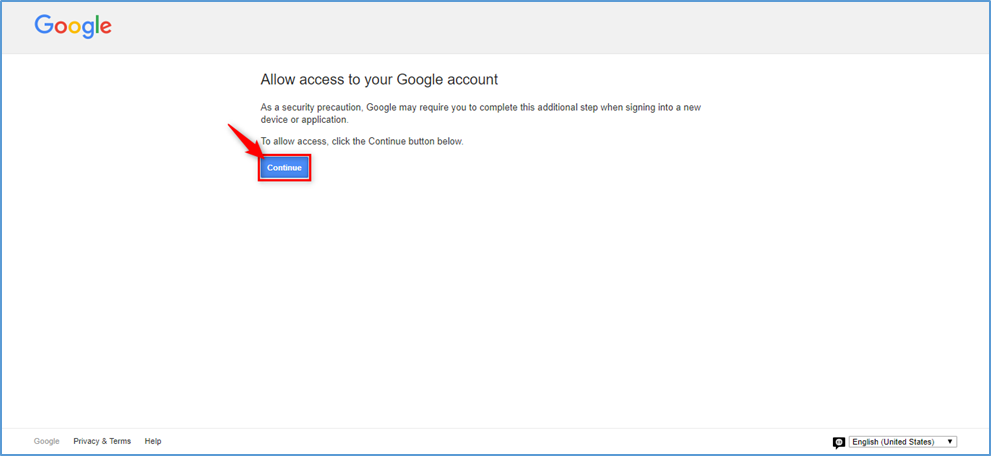Screen dimensions: 991x456
Task: Click the blue capital "G" of the logo
Action: 44,26
